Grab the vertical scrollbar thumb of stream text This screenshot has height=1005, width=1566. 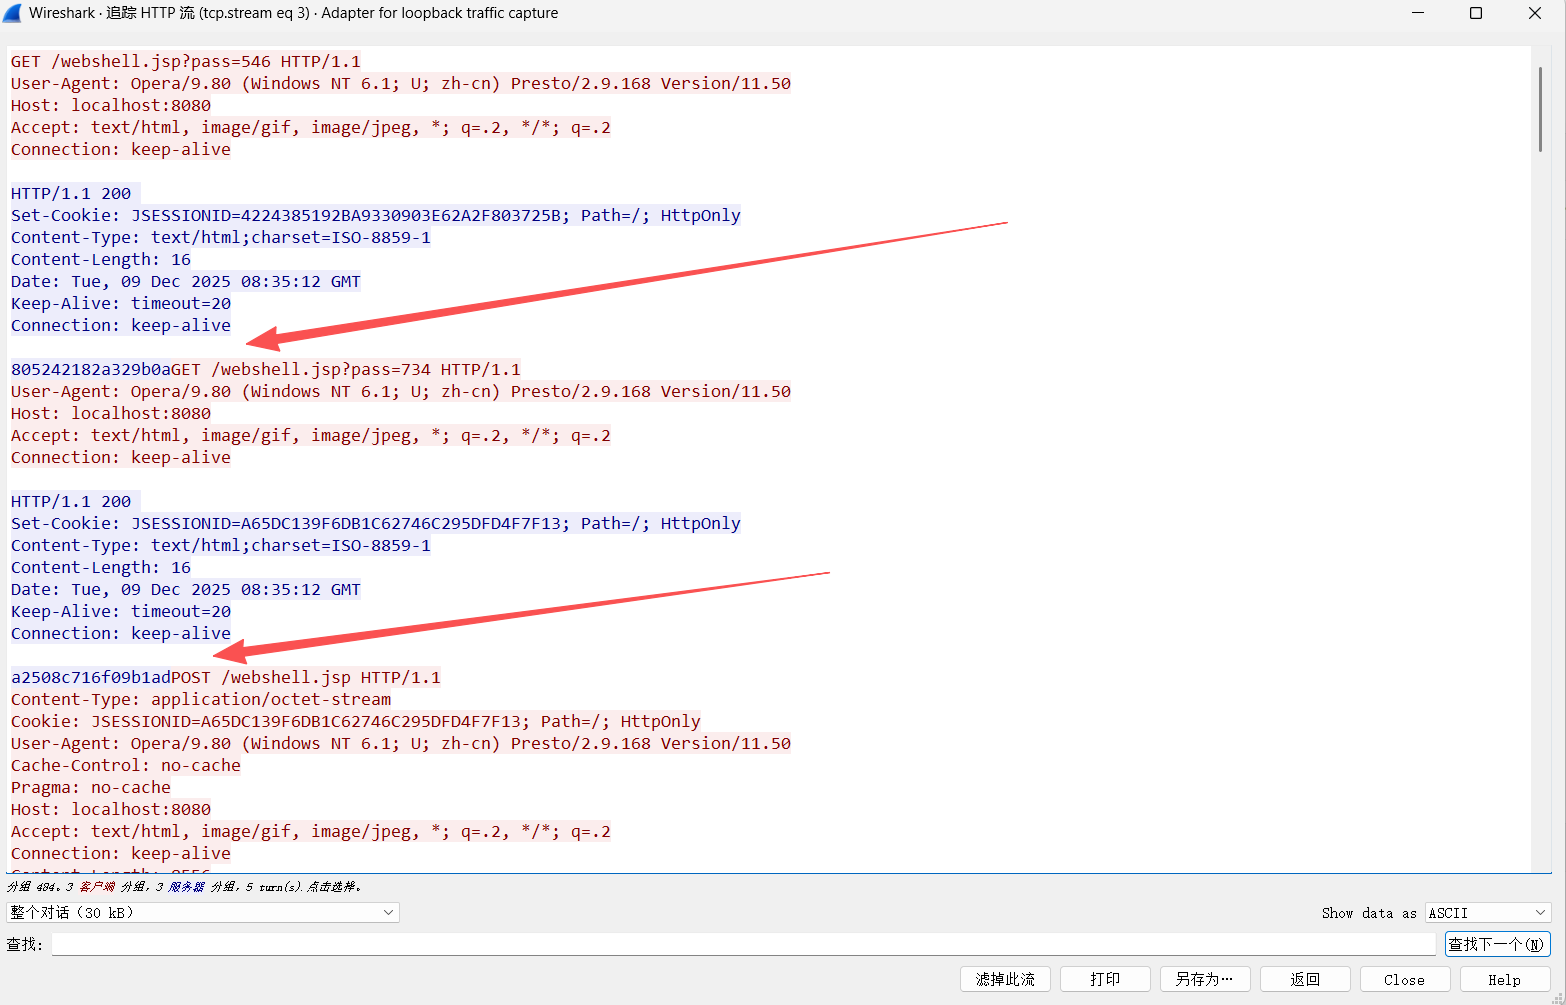(1540, 110)
